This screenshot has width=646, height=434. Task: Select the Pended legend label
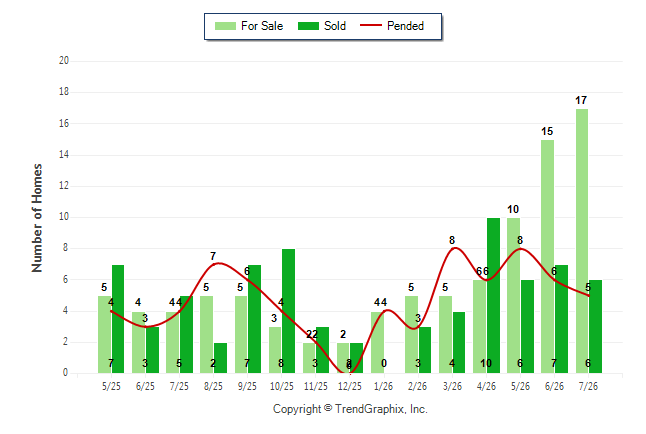(x=405, y=26)
